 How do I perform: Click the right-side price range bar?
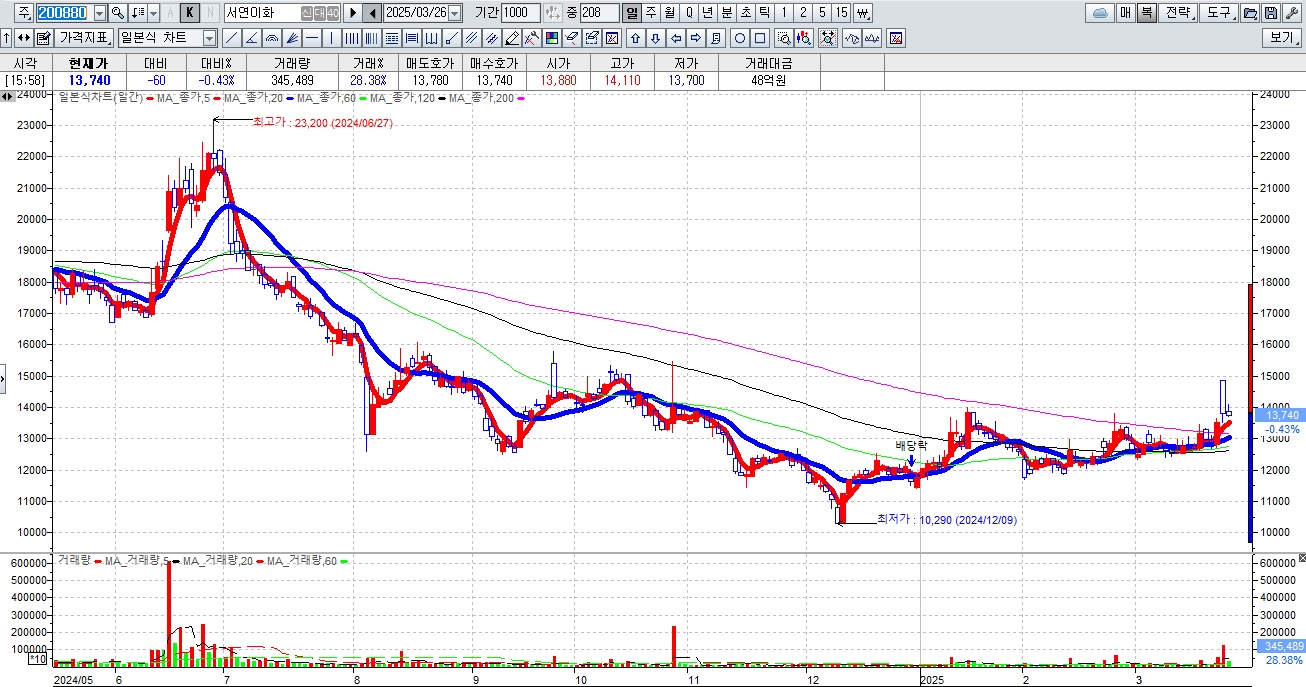coord(1250,413)
